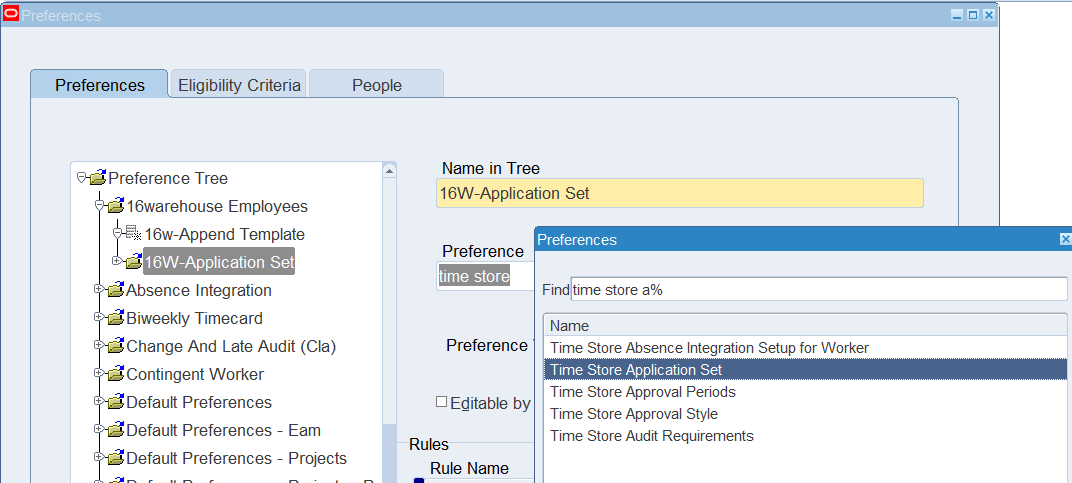Image resolution: width=1072 pixels, height=483 pixels.
Task: Click the Biweekly Timecard folder icon
Action: click(x=115, y=319)
